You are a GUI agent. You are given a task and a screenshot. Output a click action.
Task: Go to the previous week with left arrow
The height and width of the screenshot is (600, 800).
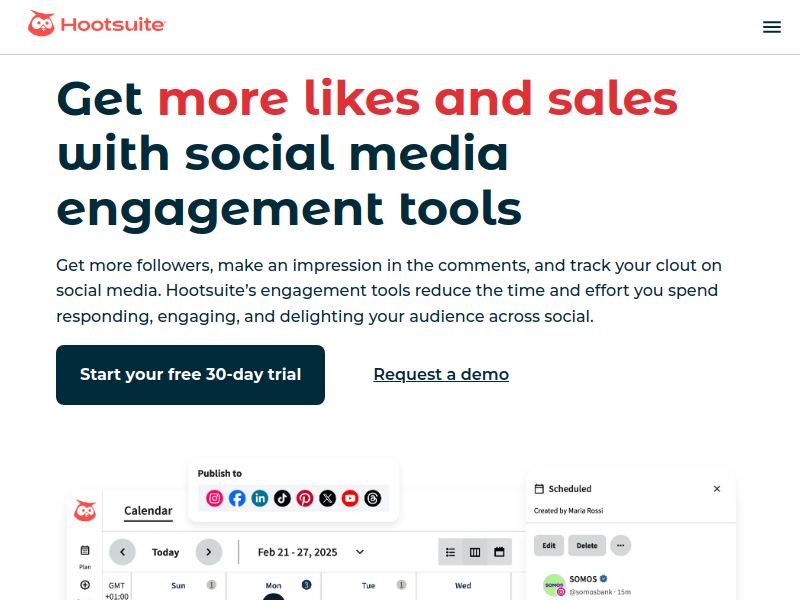(x=122, y=552)
